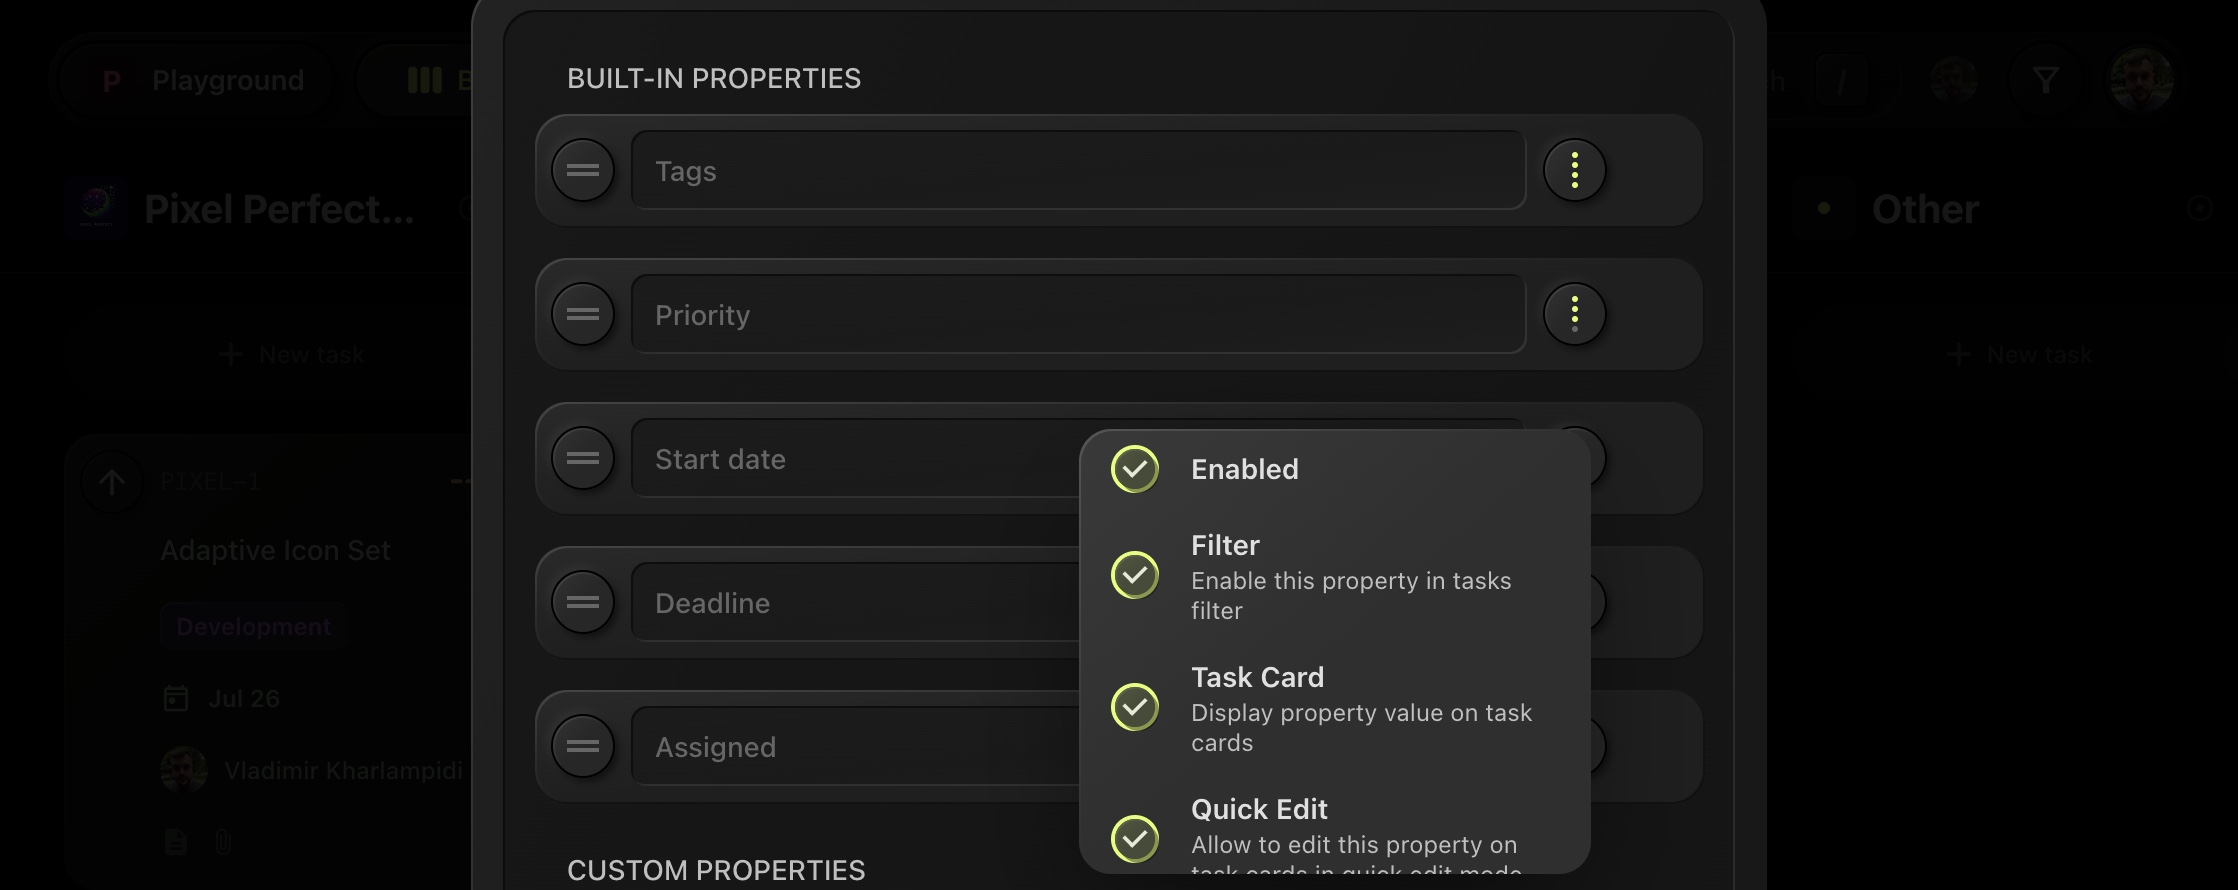Click the Deadline row drag handle
The width and height of the screenshot is (2238, 890).
pos(583,603)
